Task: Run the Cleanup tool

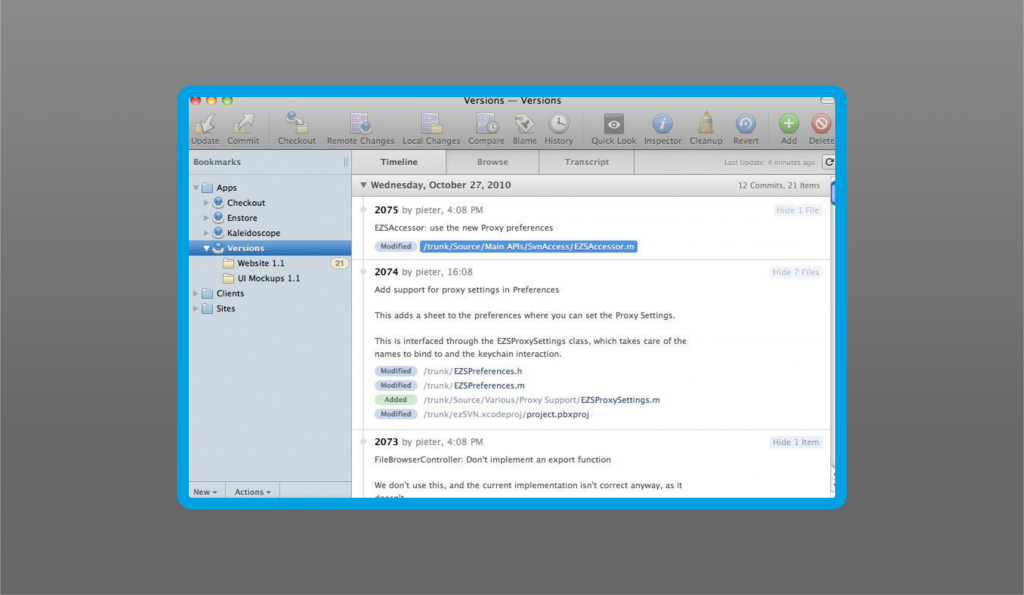Action: (706, 129)
